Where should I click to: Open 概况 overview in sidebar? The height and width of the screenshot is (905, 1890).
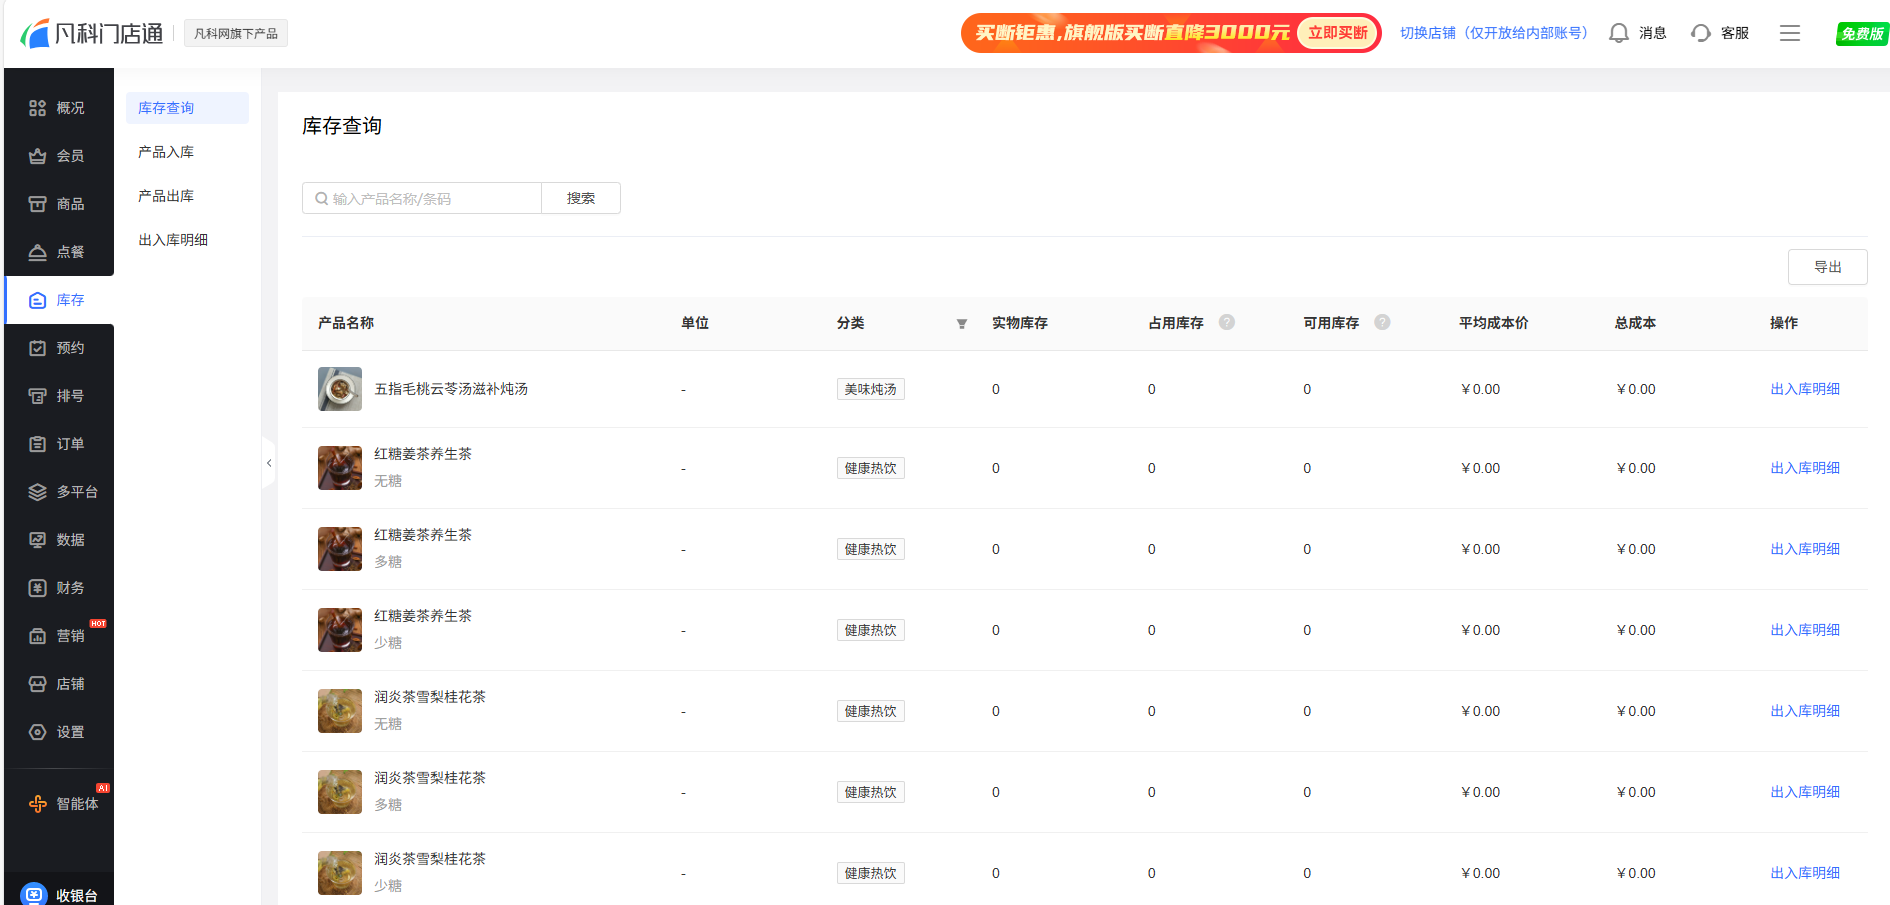pos(58,108)
